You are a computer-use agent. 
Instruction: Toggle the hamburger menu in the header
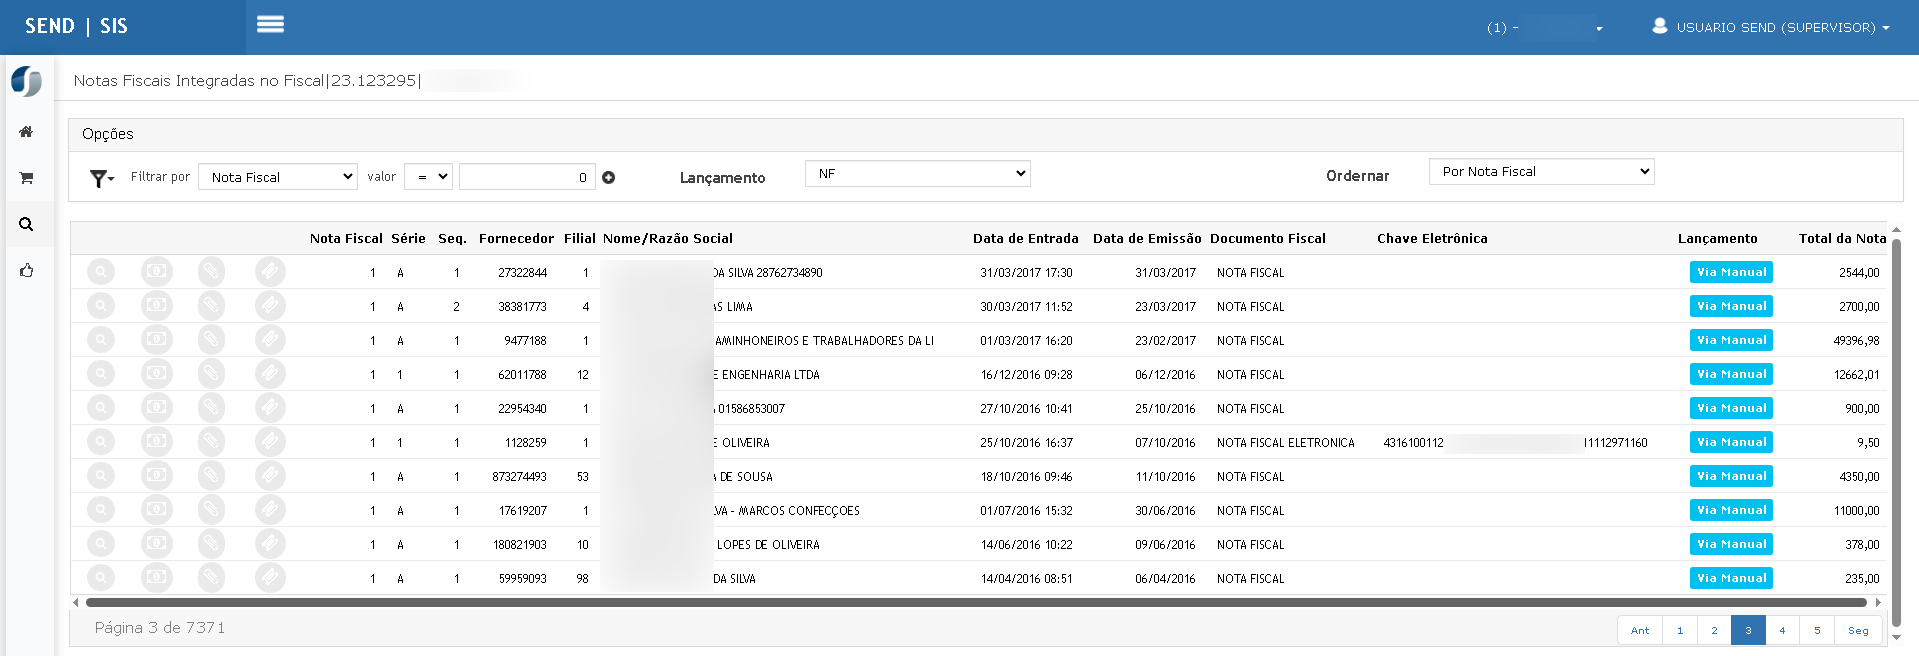270,25
